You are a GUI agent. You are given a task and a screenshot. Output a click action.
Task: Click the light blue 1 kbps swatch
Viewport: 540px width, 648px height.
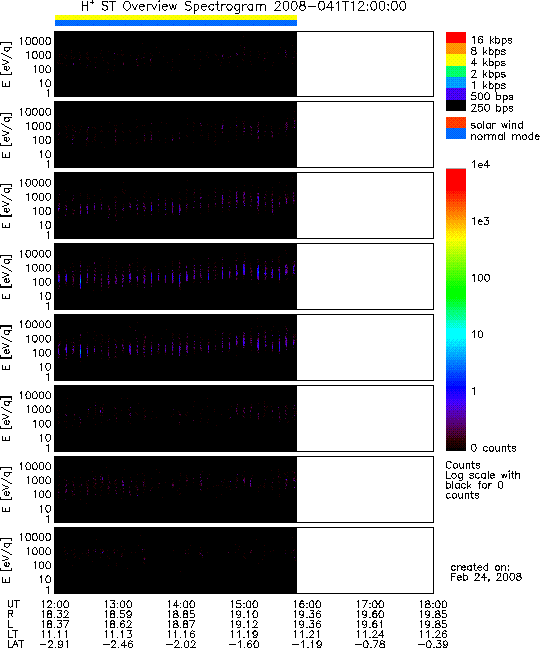coord(456,83)
